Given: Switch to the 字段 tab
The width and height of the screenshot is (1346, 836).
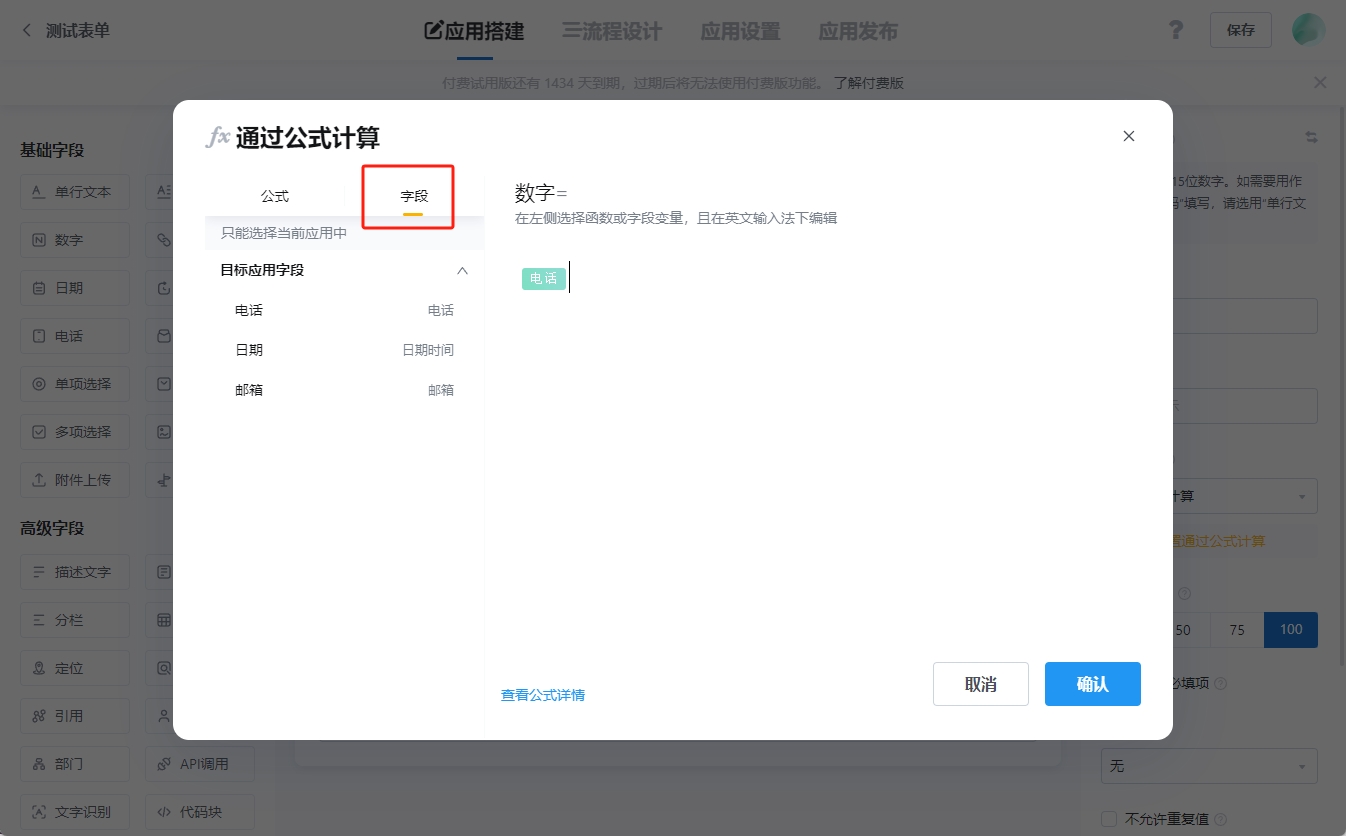Looking at the screenshot, I should (413, 196).
